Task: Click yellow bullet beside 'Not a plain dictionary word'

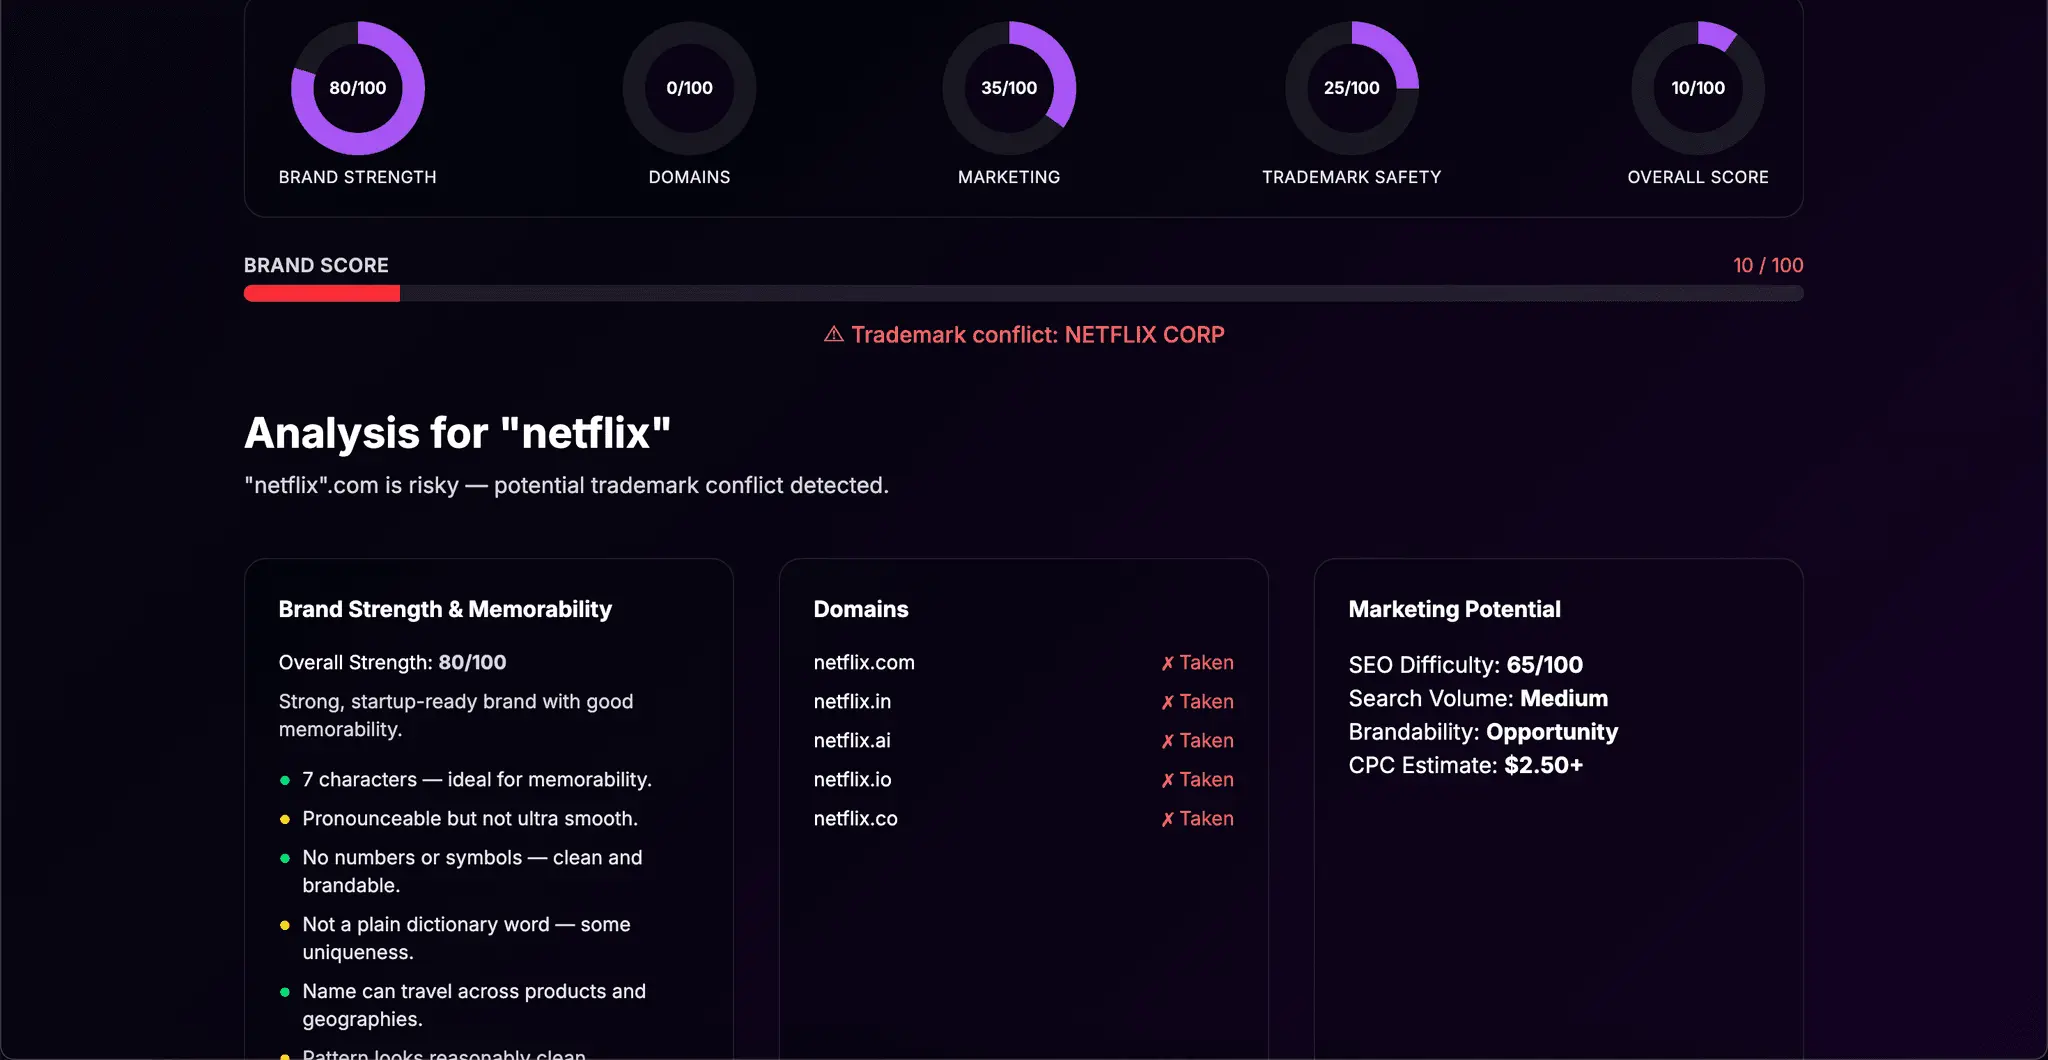Action: [x=285, y=925]
